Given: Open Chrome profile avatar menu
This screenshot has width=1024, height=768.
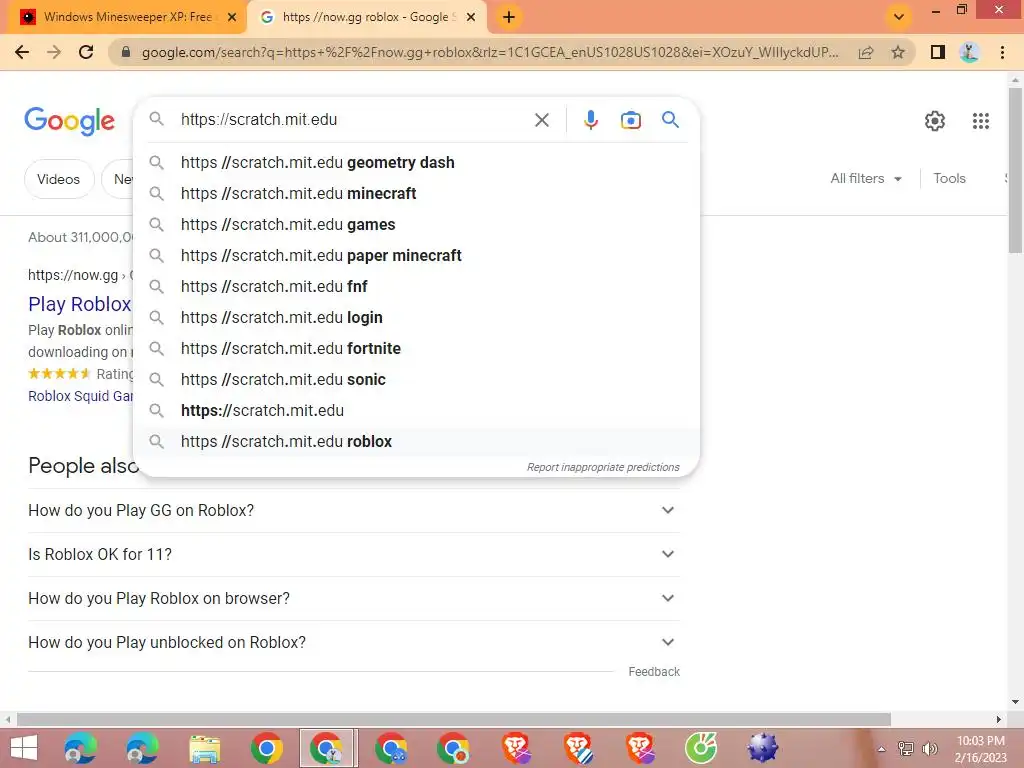Looking at the screenshot, I should click(x=969, y=52).
